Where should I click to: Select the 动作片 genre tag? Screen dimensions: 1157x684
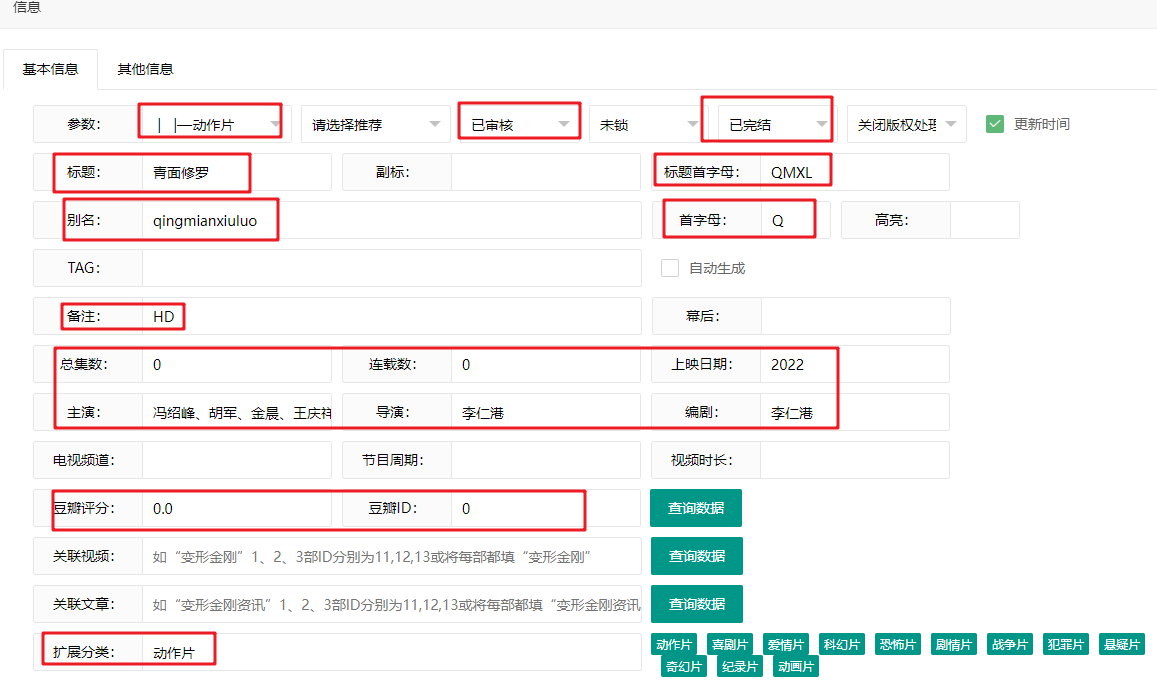674,644
